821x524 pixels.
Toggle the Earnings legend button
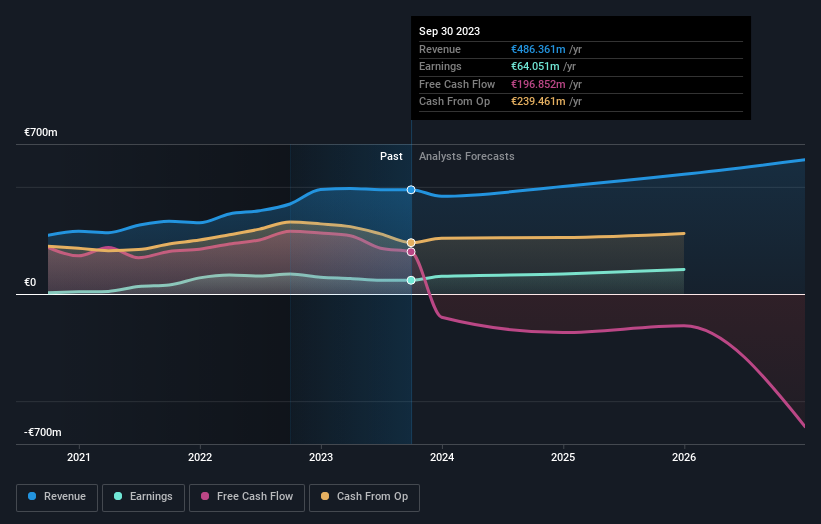point(143,497)
